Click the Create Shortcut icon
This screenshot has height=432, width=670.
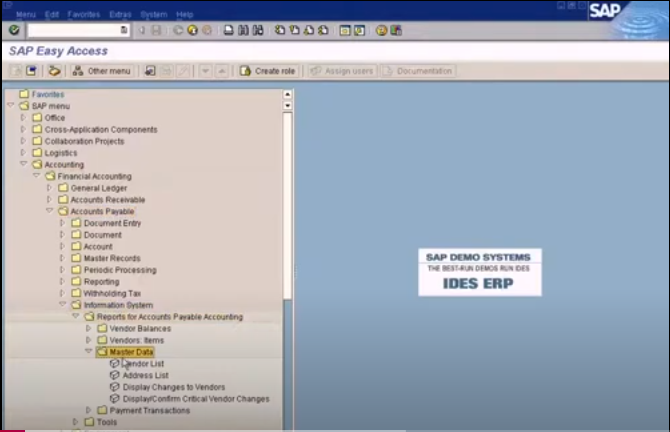pyautogui.click(x=359, y=30)
